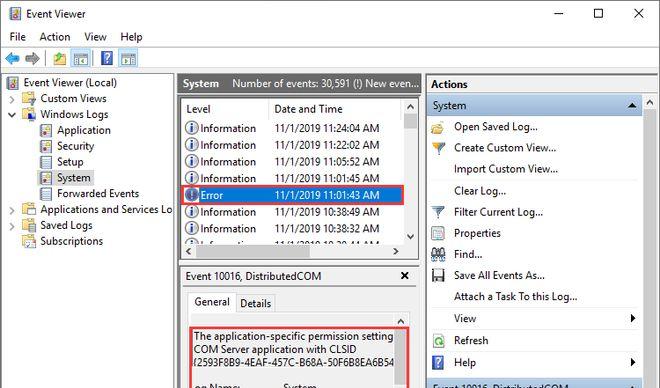Image resolution: width=660 pixels, height=388 pixels.
Task: Expand the Saved Logs tree node
Action: pos(12,226)
